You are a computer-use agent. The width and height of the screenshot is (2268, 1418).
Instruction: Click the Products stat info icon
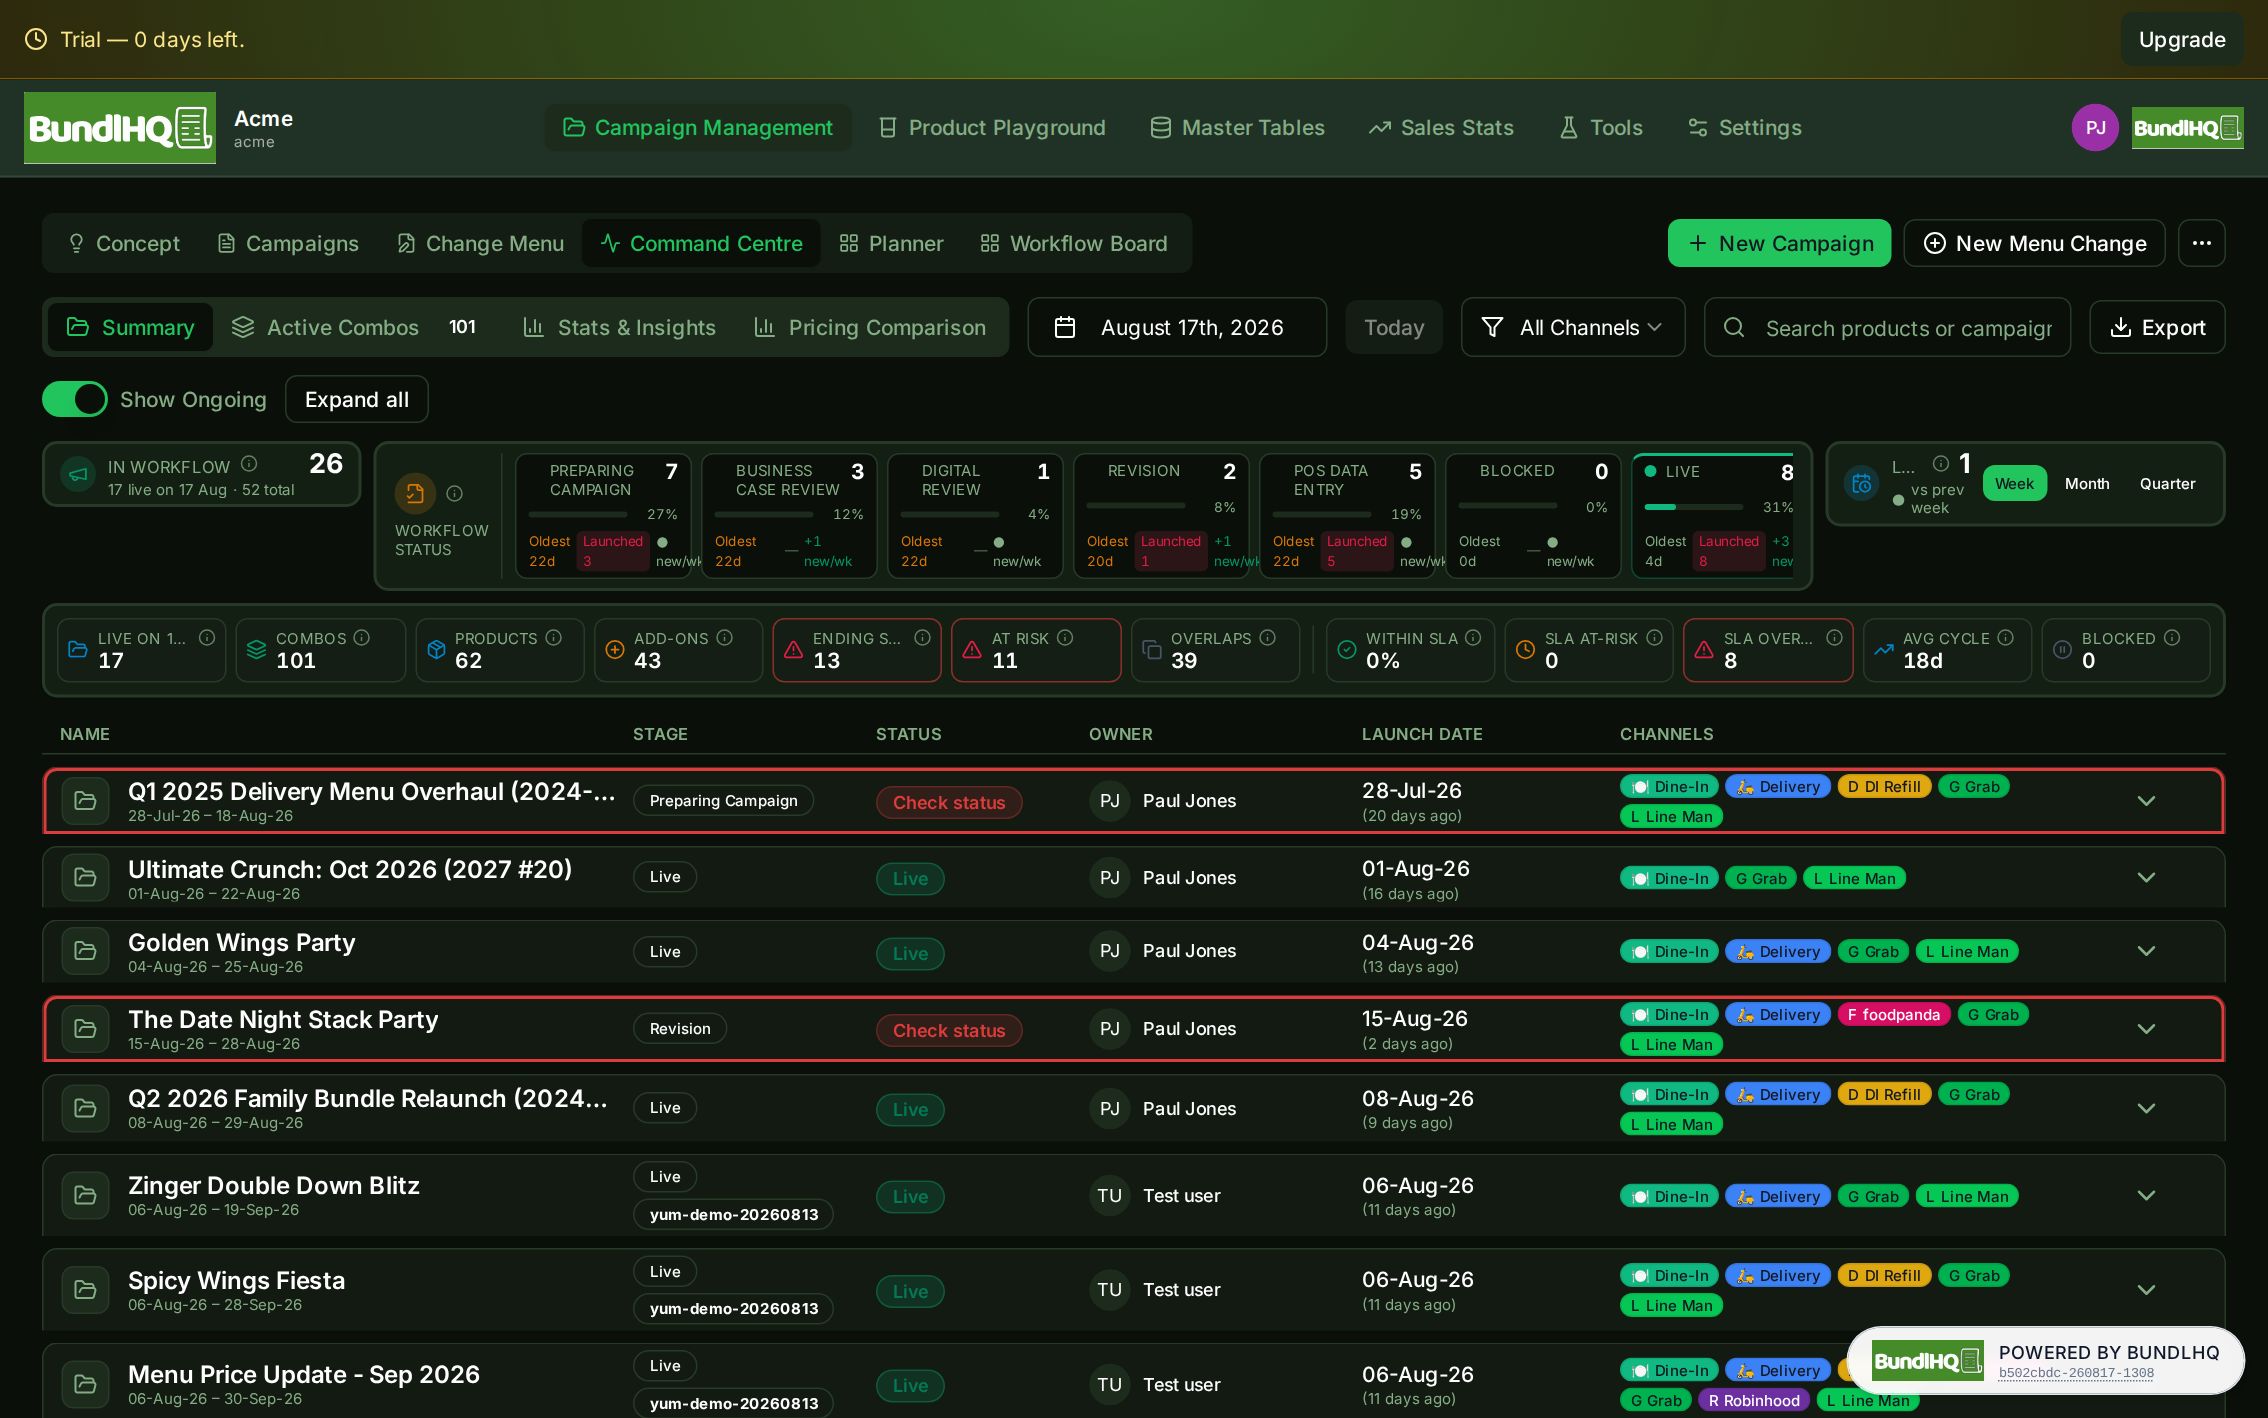click(x=553, y=637)
